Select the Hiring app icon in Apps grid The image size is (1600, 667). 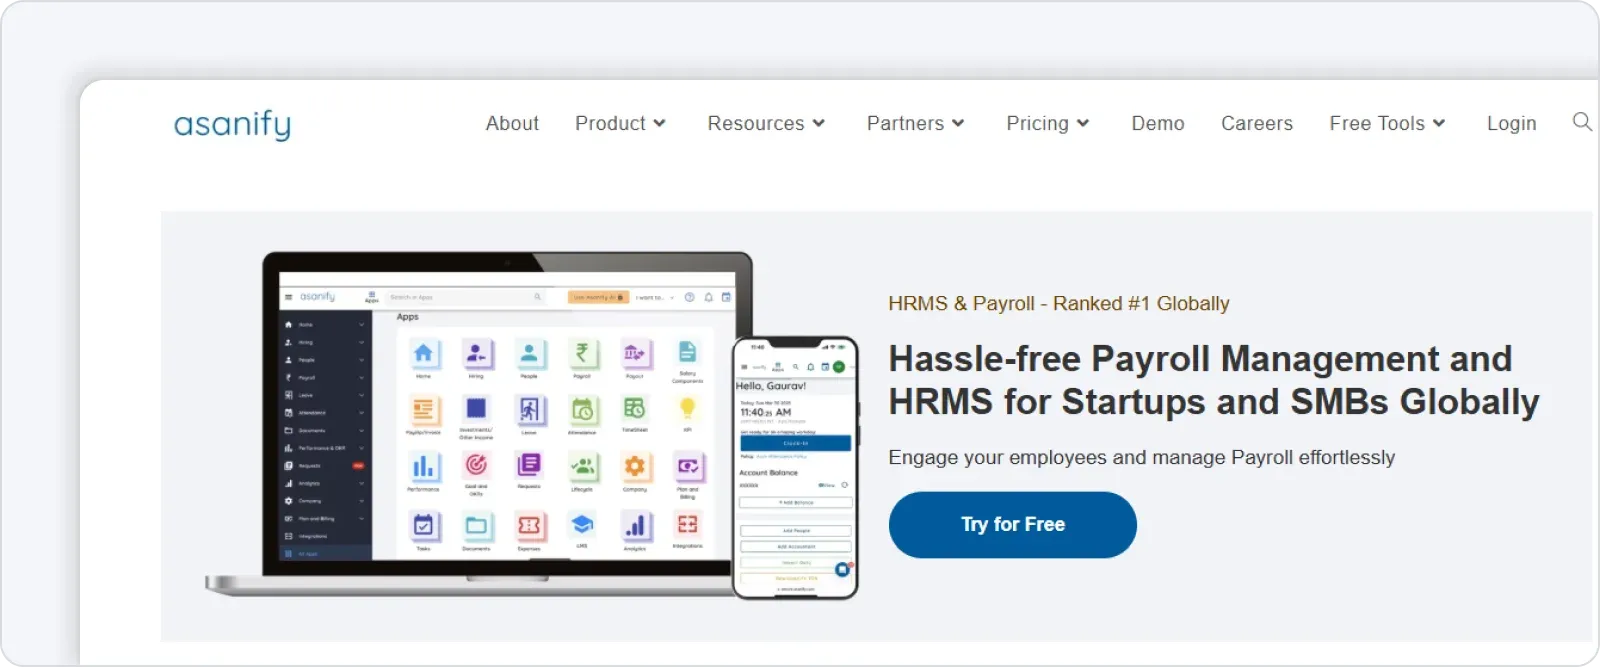click(x=476, y=353)
